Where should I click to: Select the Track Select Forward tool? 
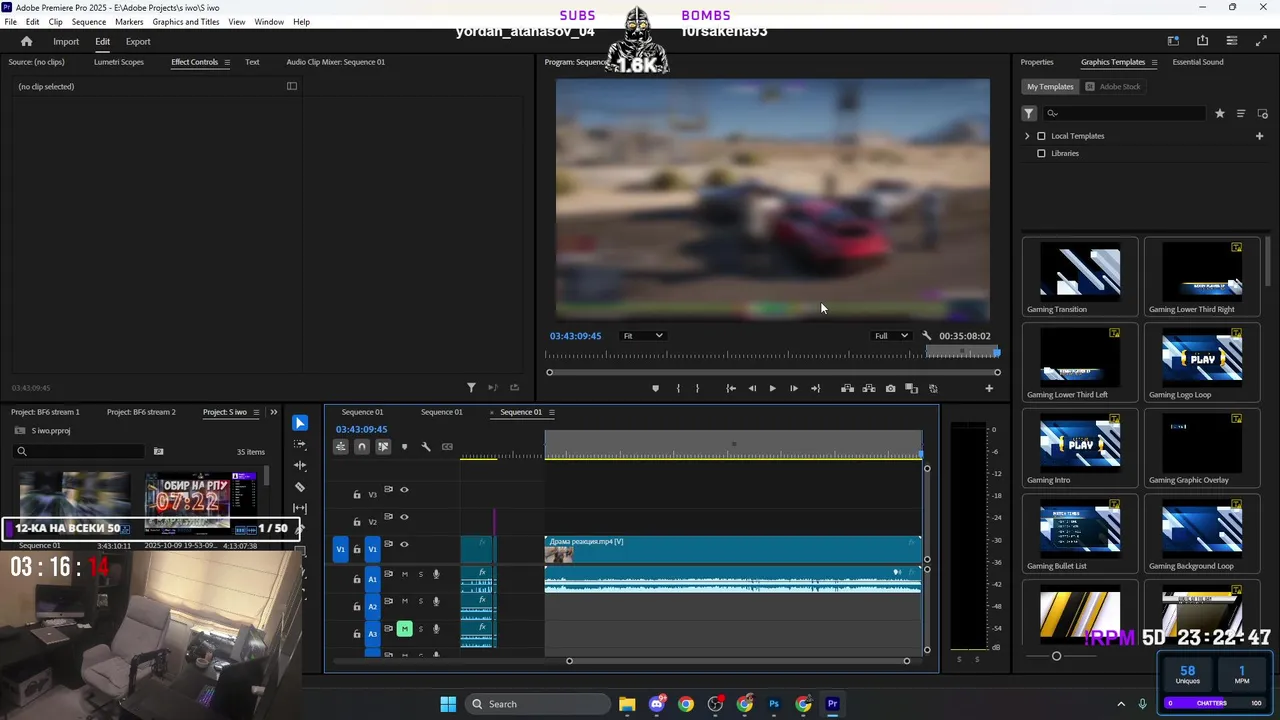pyautogui.click(x=300, y=445)
